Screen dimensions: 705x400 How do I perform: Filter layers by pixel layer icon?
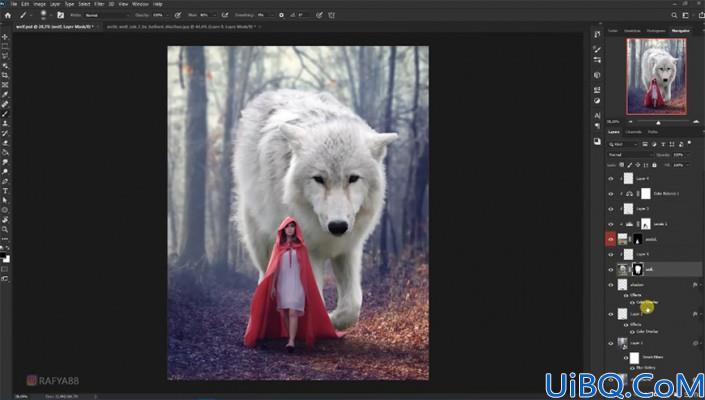(645, 144)
